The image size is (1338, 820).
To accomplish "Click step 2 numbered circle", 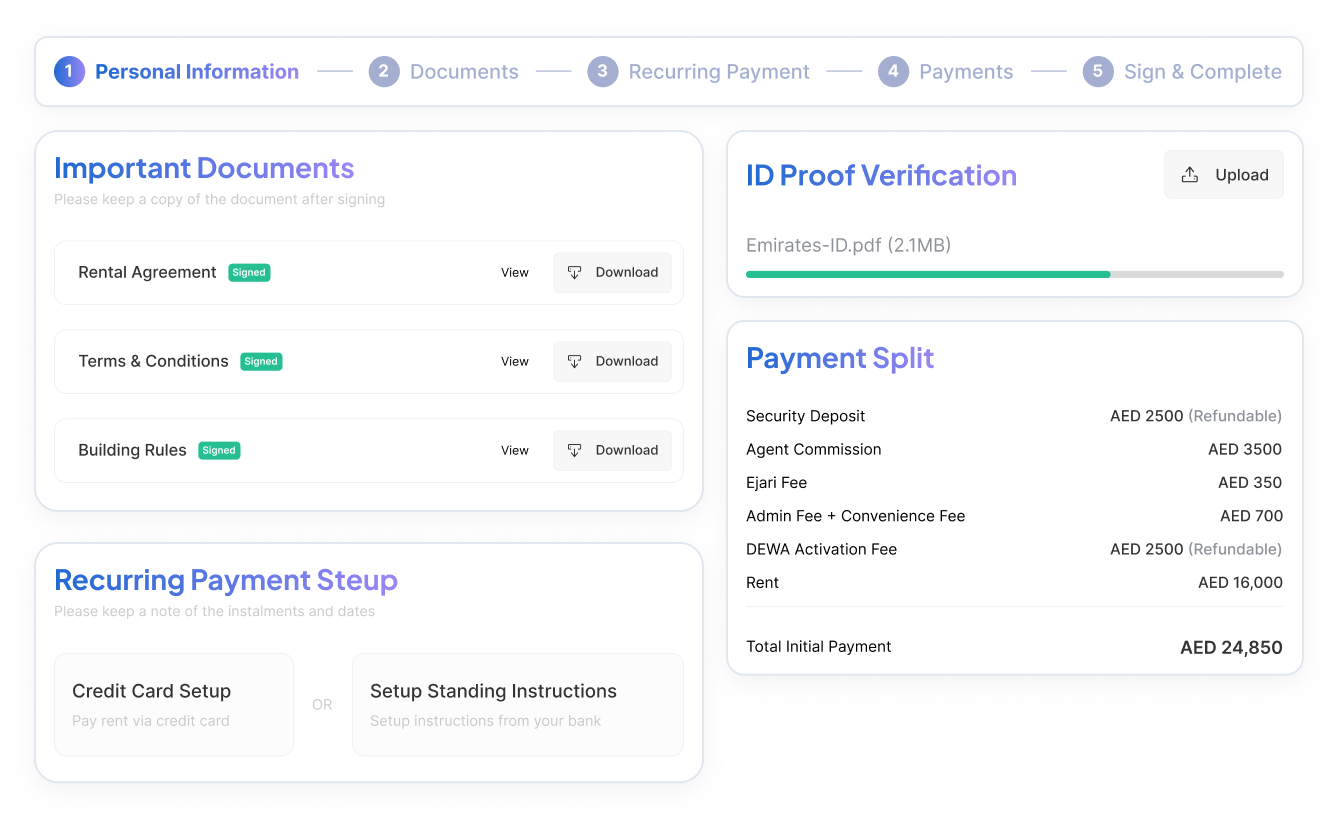I will [383, 72].
